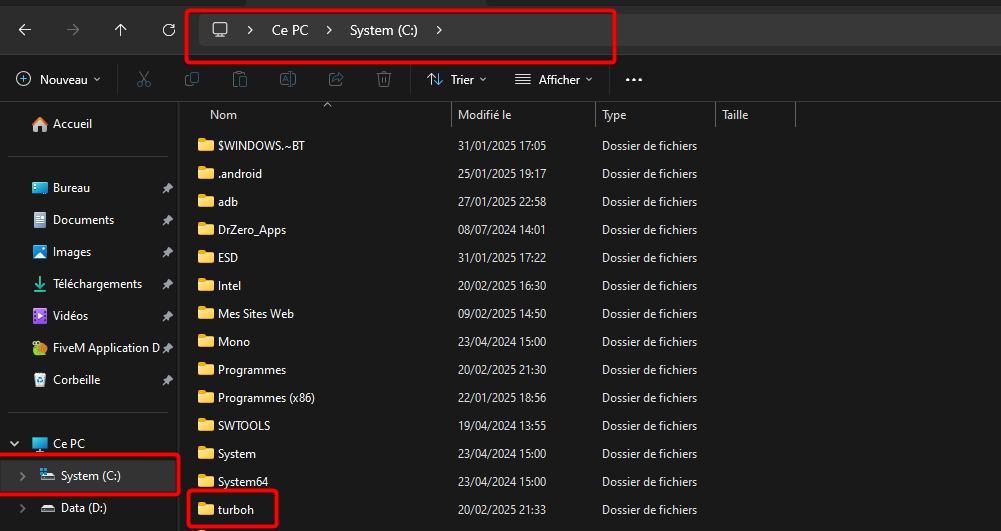Go back with the back arrow

pos(25,30)
